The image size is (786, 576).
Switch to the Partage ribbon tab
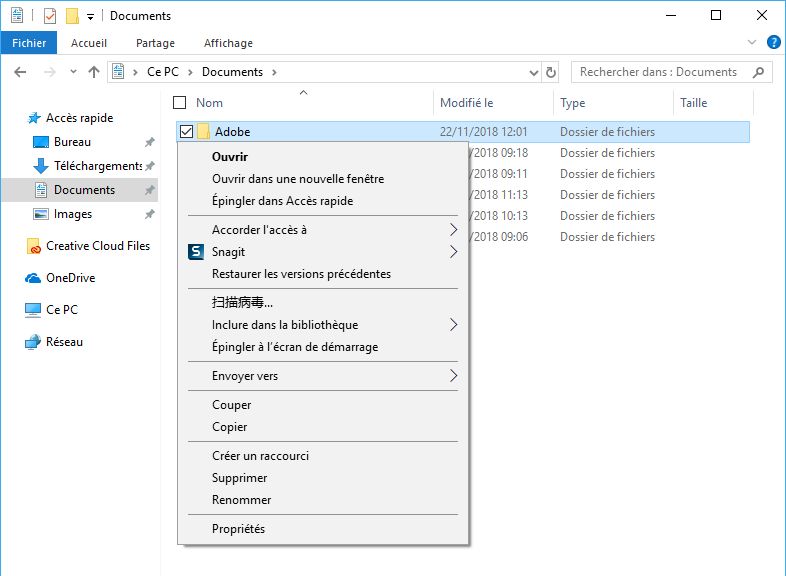coord(155,43)
